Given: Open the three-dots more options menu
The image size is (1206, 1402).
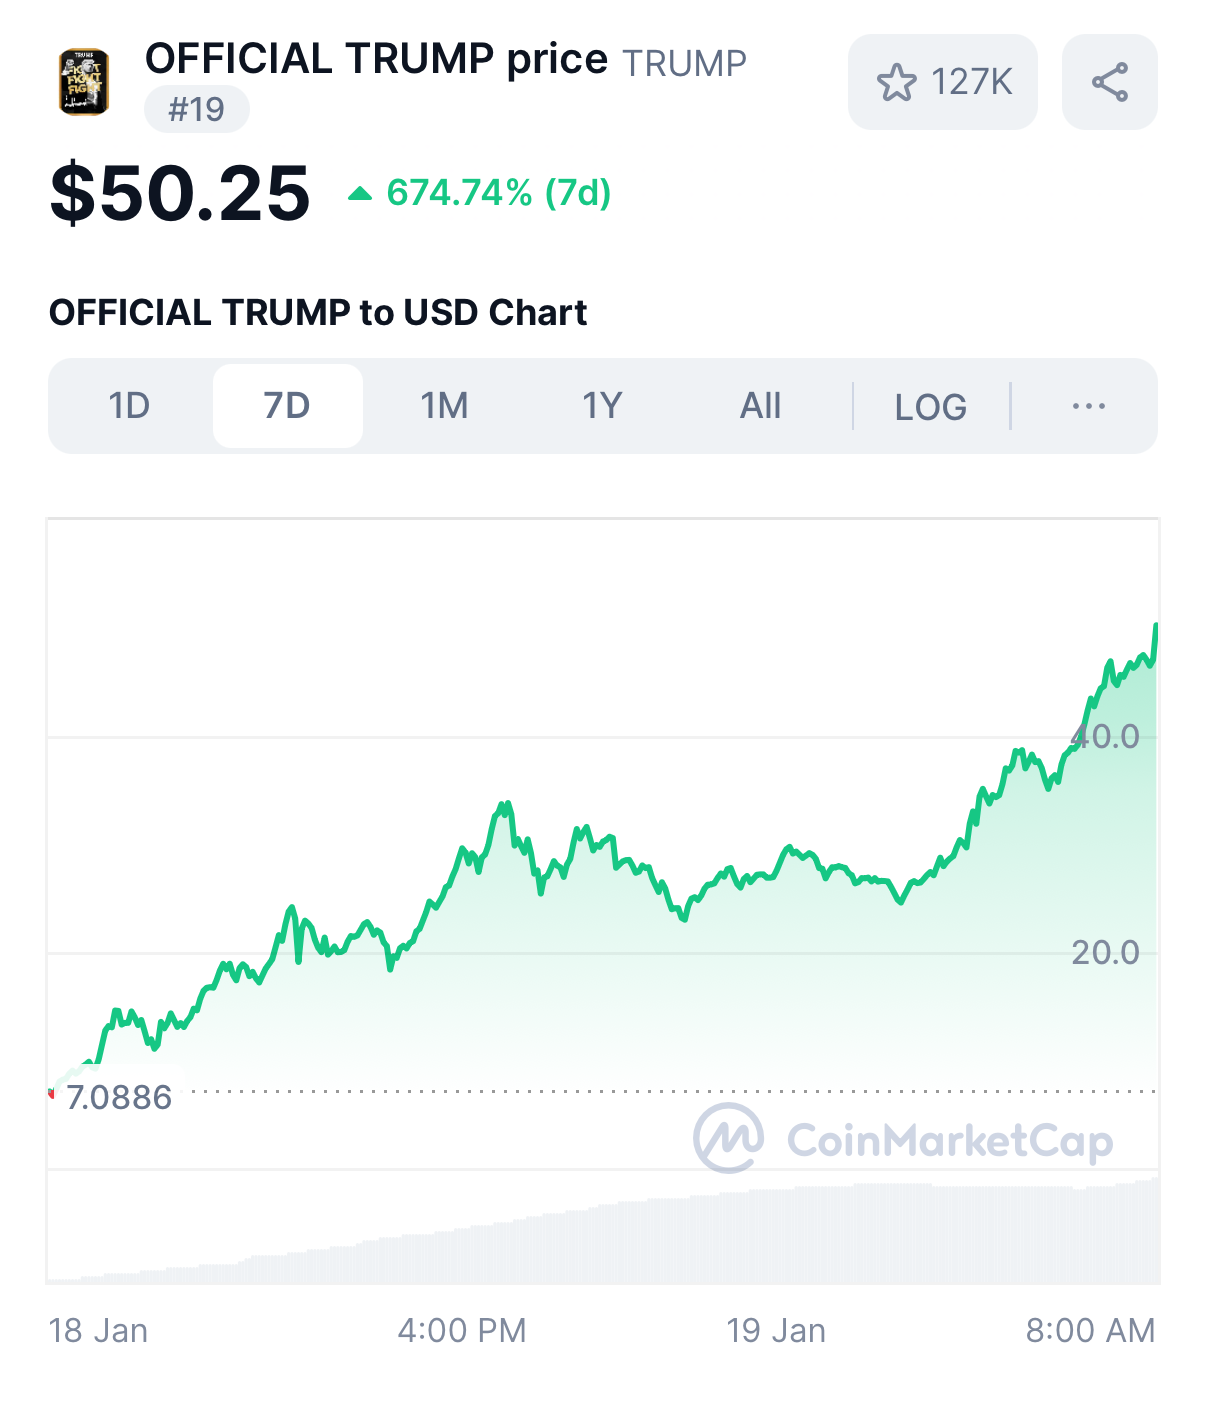Looking at the screenshot, I should [1088, 406].
